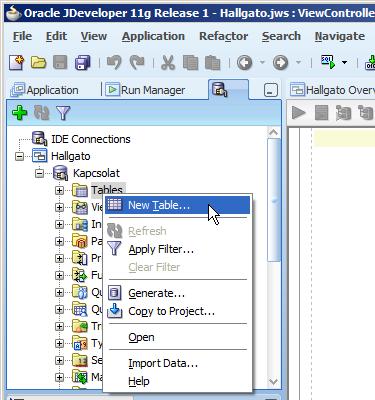Image resolution: width=375 pixels, height=400 pixels.
Task: Select the Kapcsolat connection node
Action: pyautogui.click(x=96, y=173)
